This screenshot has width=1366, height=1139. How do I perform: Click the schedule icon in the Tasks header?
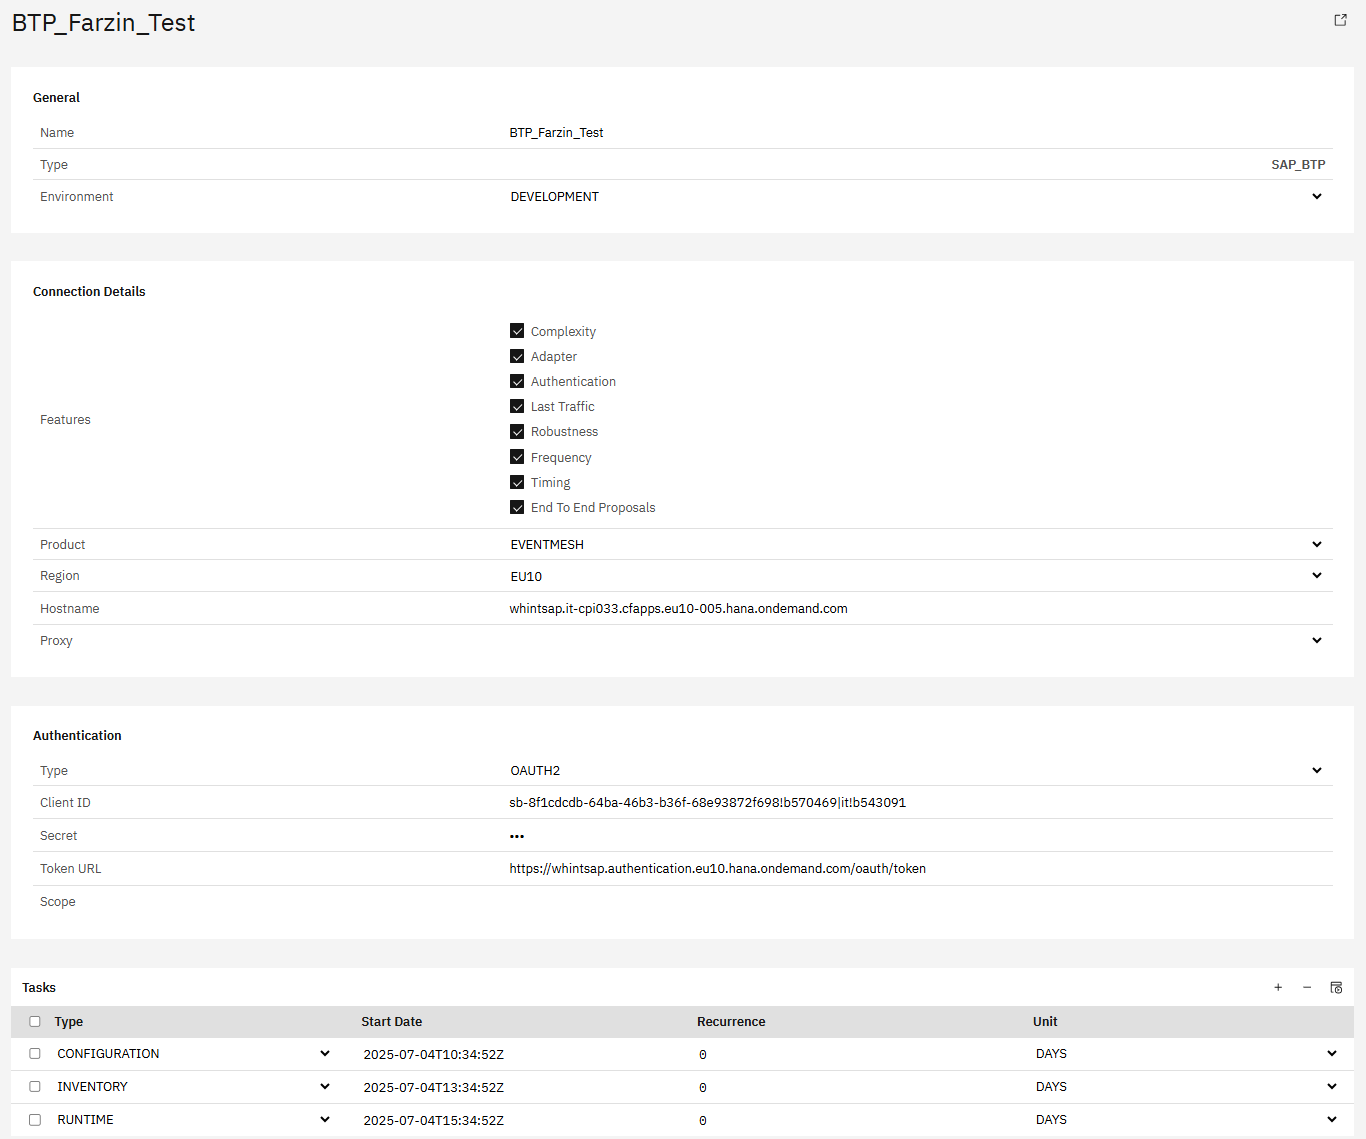click(x=1336, y=987)
